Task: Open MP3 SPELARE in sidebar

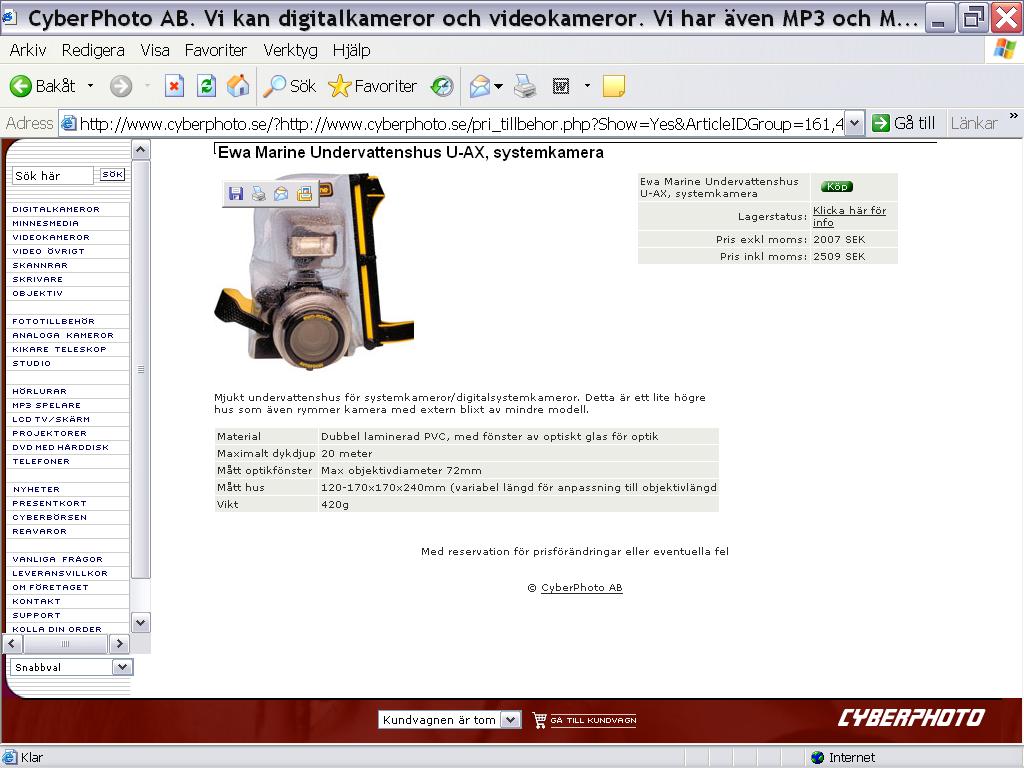Action: tap(46, 406)
